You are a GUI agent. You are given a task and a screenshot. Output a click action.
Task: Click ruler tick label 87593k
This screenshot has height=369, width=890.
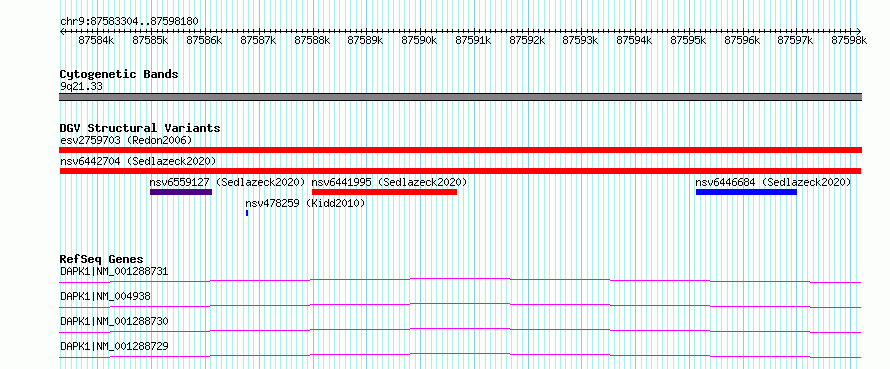580,40
